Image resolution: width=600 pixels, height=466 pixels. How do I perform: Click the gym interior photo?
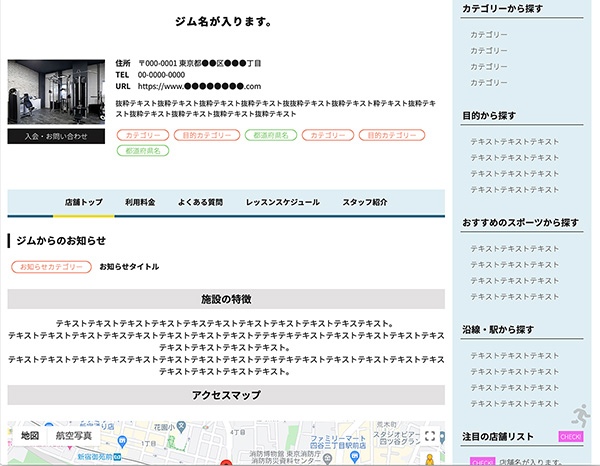click(x=56, y=92)
